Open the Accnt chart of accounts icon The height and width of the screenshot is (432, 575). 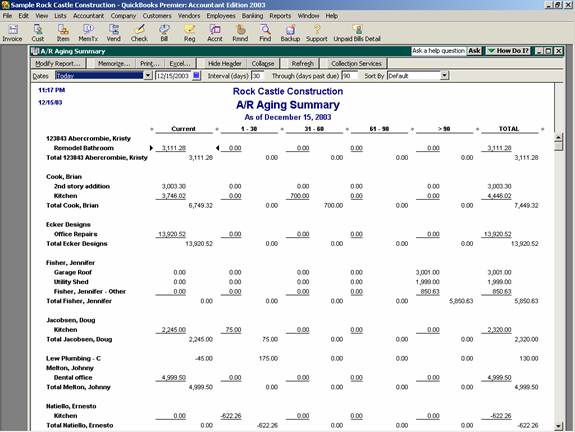pyautogui.click(x=215, y=33)
